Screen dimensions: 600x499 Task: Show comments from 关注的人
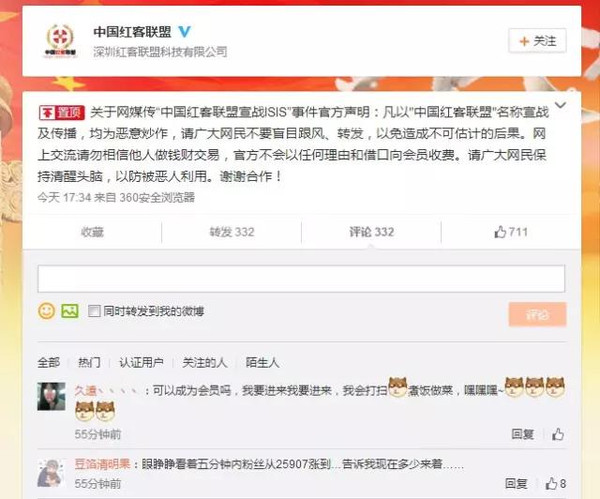coord(205,362)
